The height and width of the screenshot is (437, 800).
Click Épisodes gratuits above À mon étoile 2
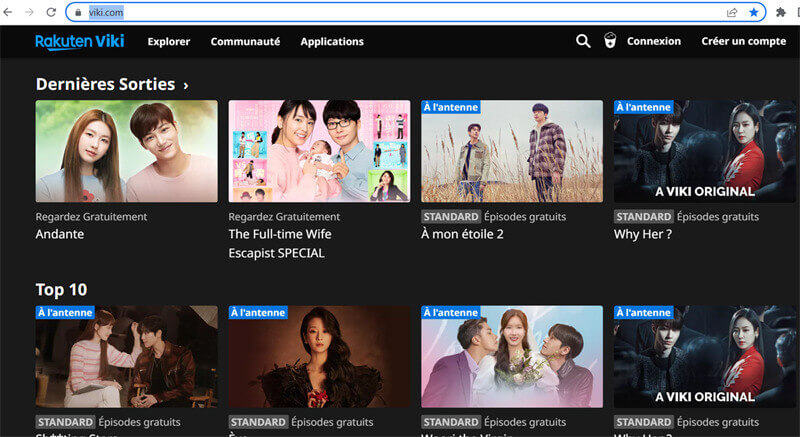tap(525, 217)
